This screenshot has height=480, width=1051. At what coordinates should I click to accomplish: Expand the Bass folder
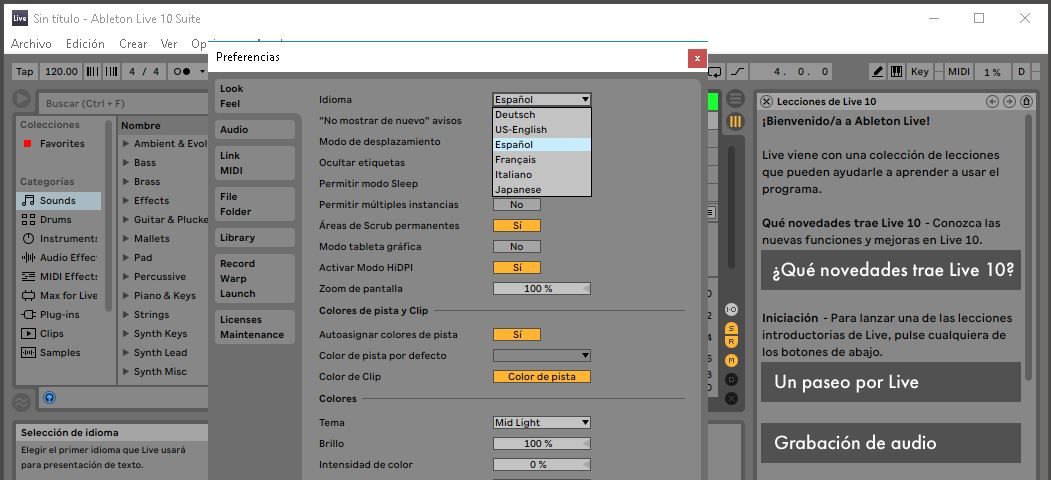pyautogui.click(x=126, y=162)
